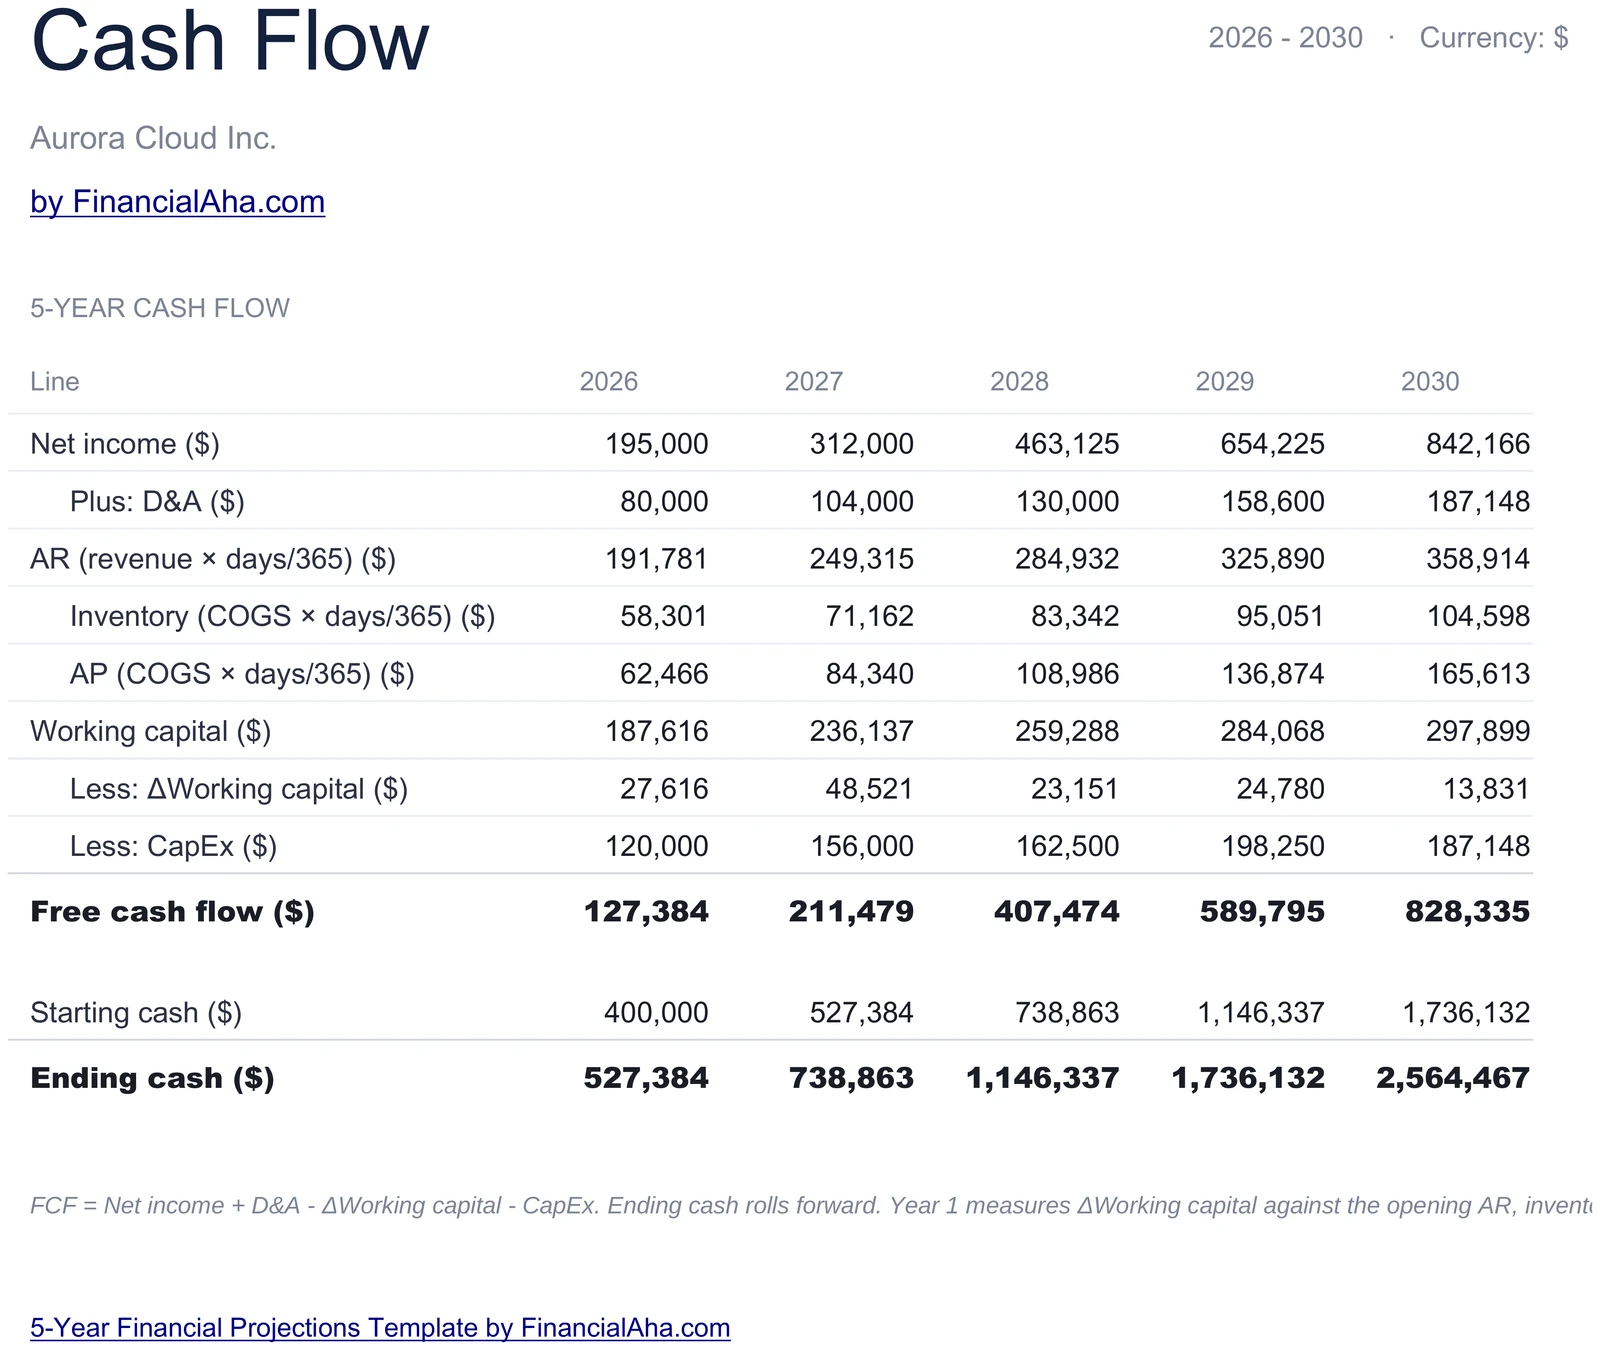
Task: Click free cash flow value 127,384
Action: point(646,911)
